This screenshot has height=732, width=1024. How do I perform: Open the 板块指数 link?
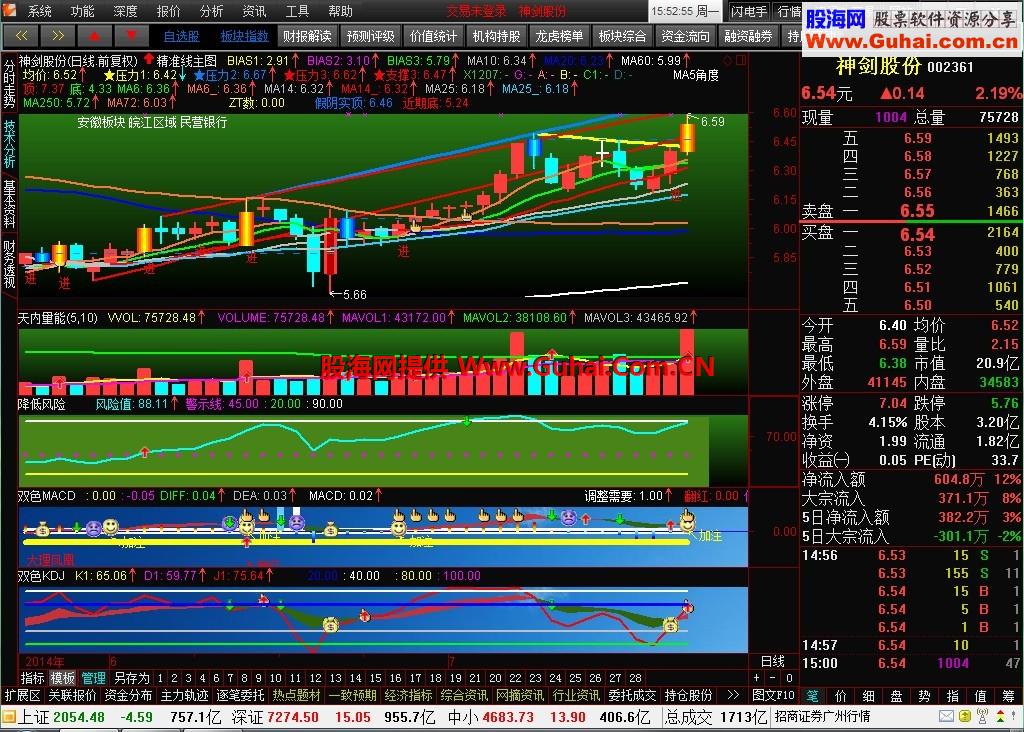(244, 37)
